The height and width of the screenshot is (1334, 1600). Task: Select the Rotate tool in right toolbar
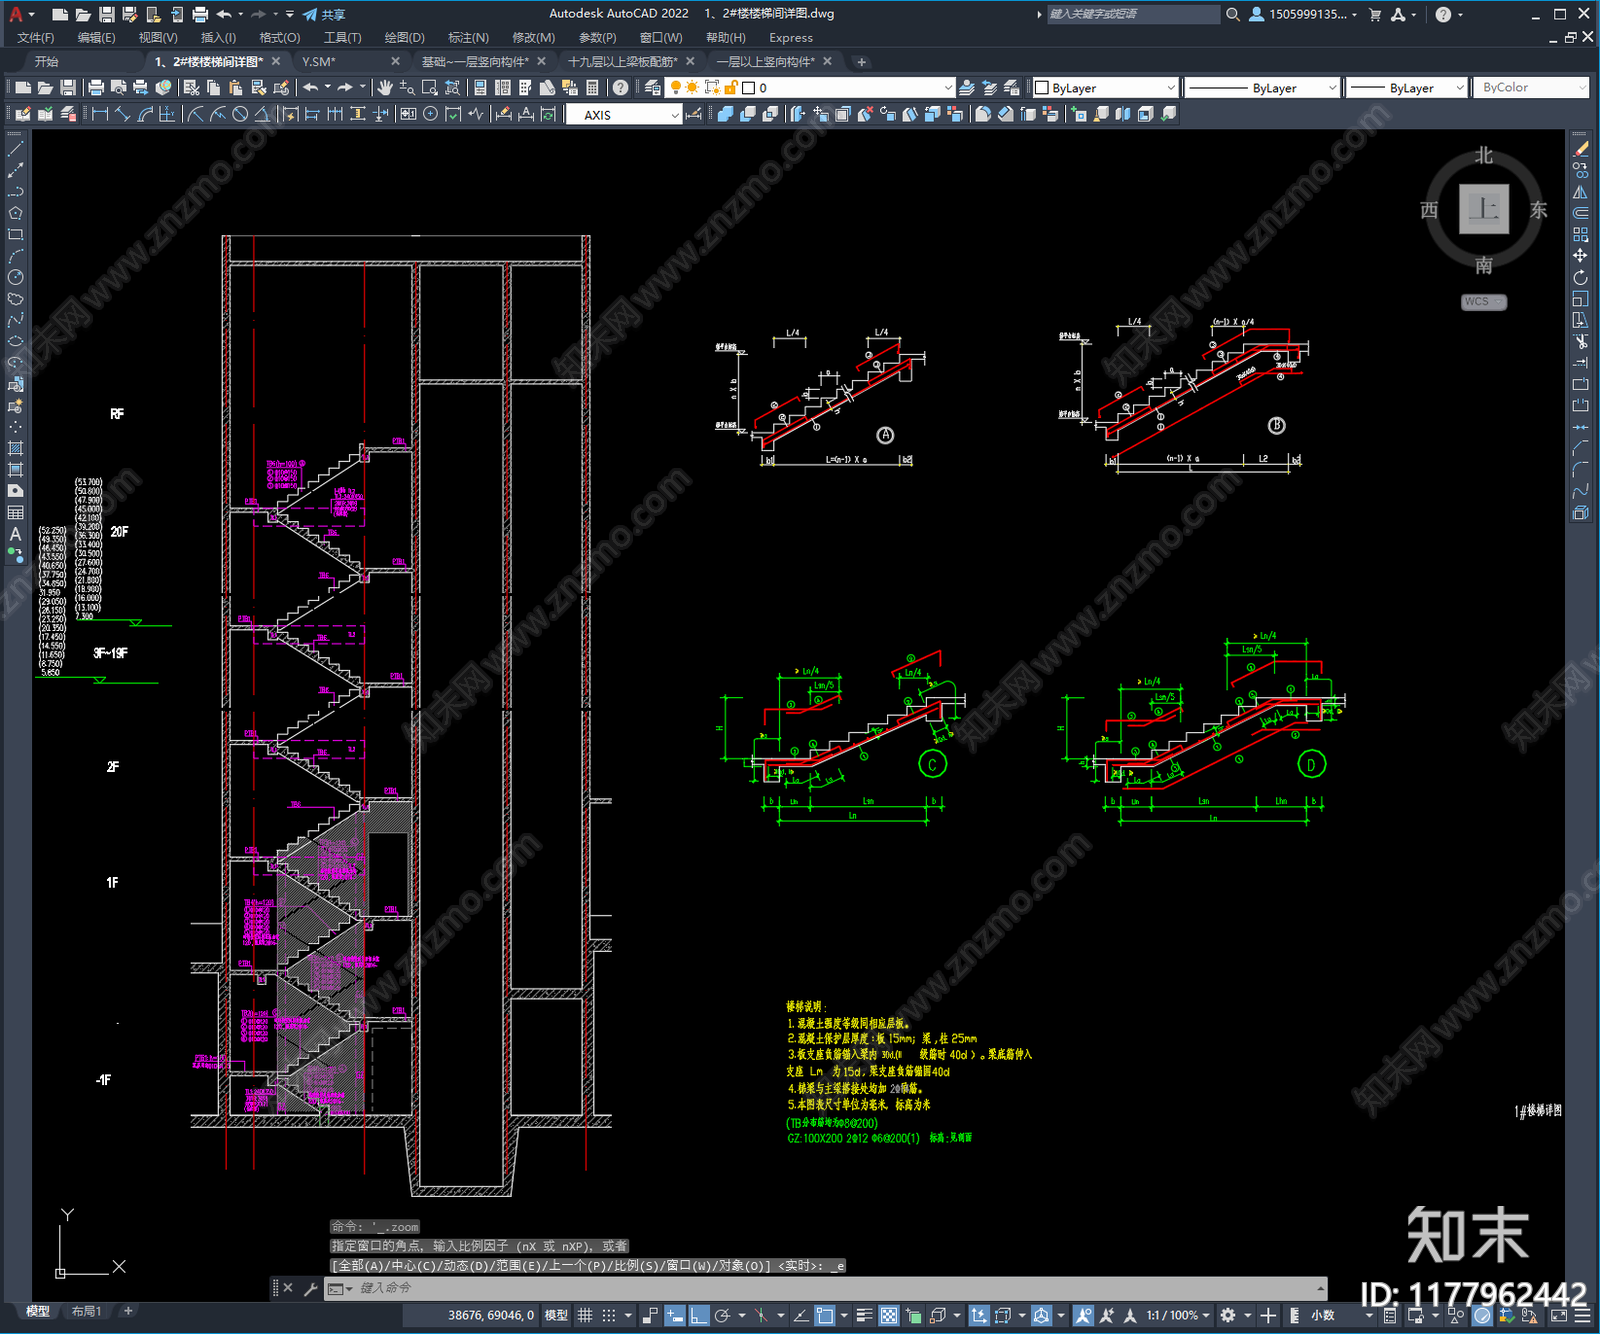[x=1580, y=277]
